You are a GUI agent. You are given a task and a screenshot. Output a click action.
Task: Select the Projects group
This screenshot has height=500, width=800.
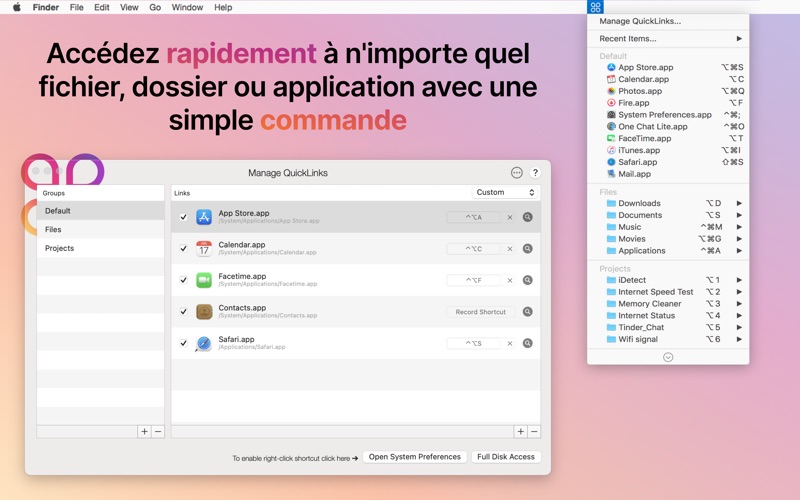[x=101, y=248]
